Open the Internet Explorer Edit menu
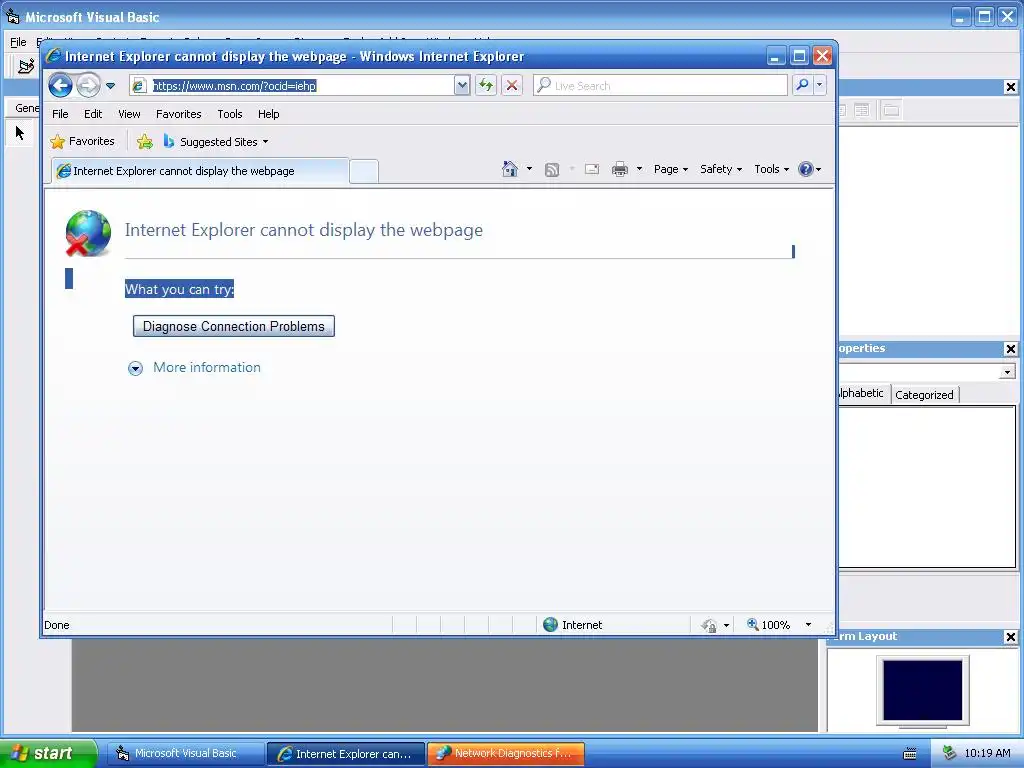1024x768 pixels. pyautogui.click(x=93, y=114)
